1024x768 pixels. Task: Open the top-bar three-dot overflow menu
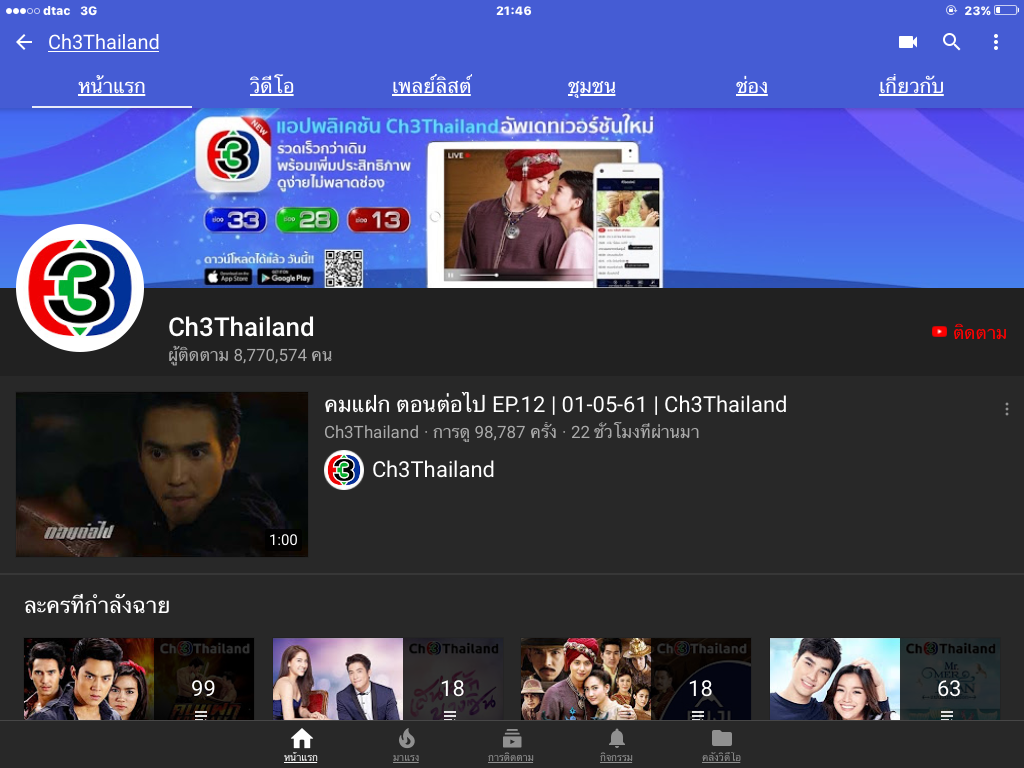[x=995, y=42]
